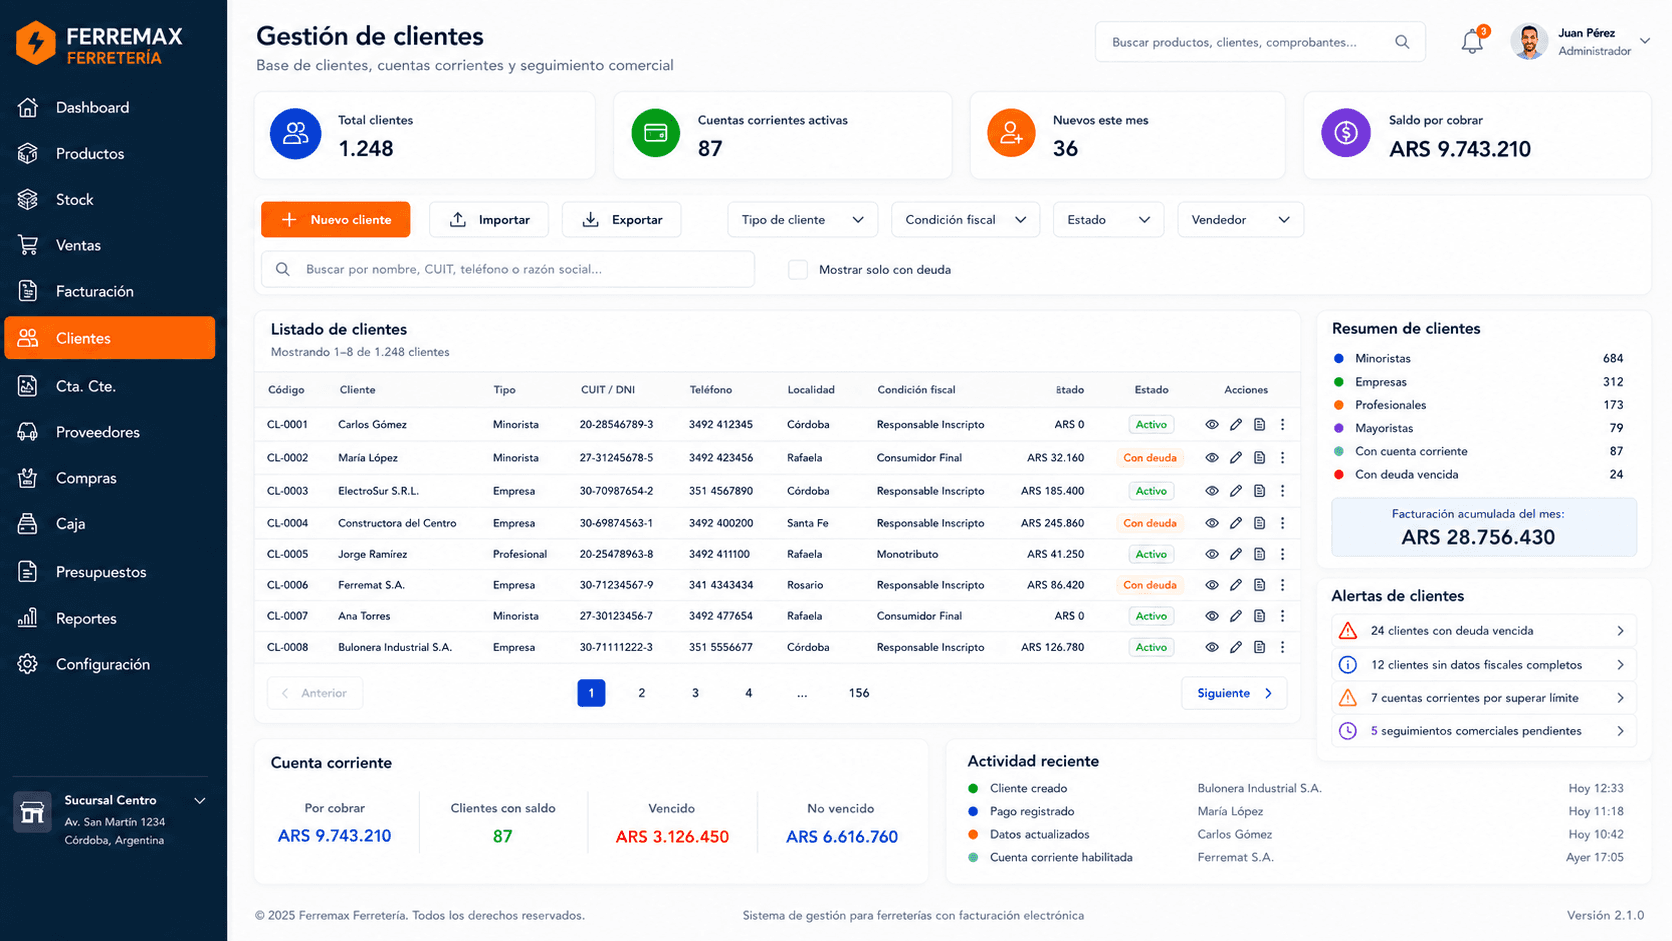
Task: View Carlos Gómez details with eye icon
Action: click(x=1212, y=425)
